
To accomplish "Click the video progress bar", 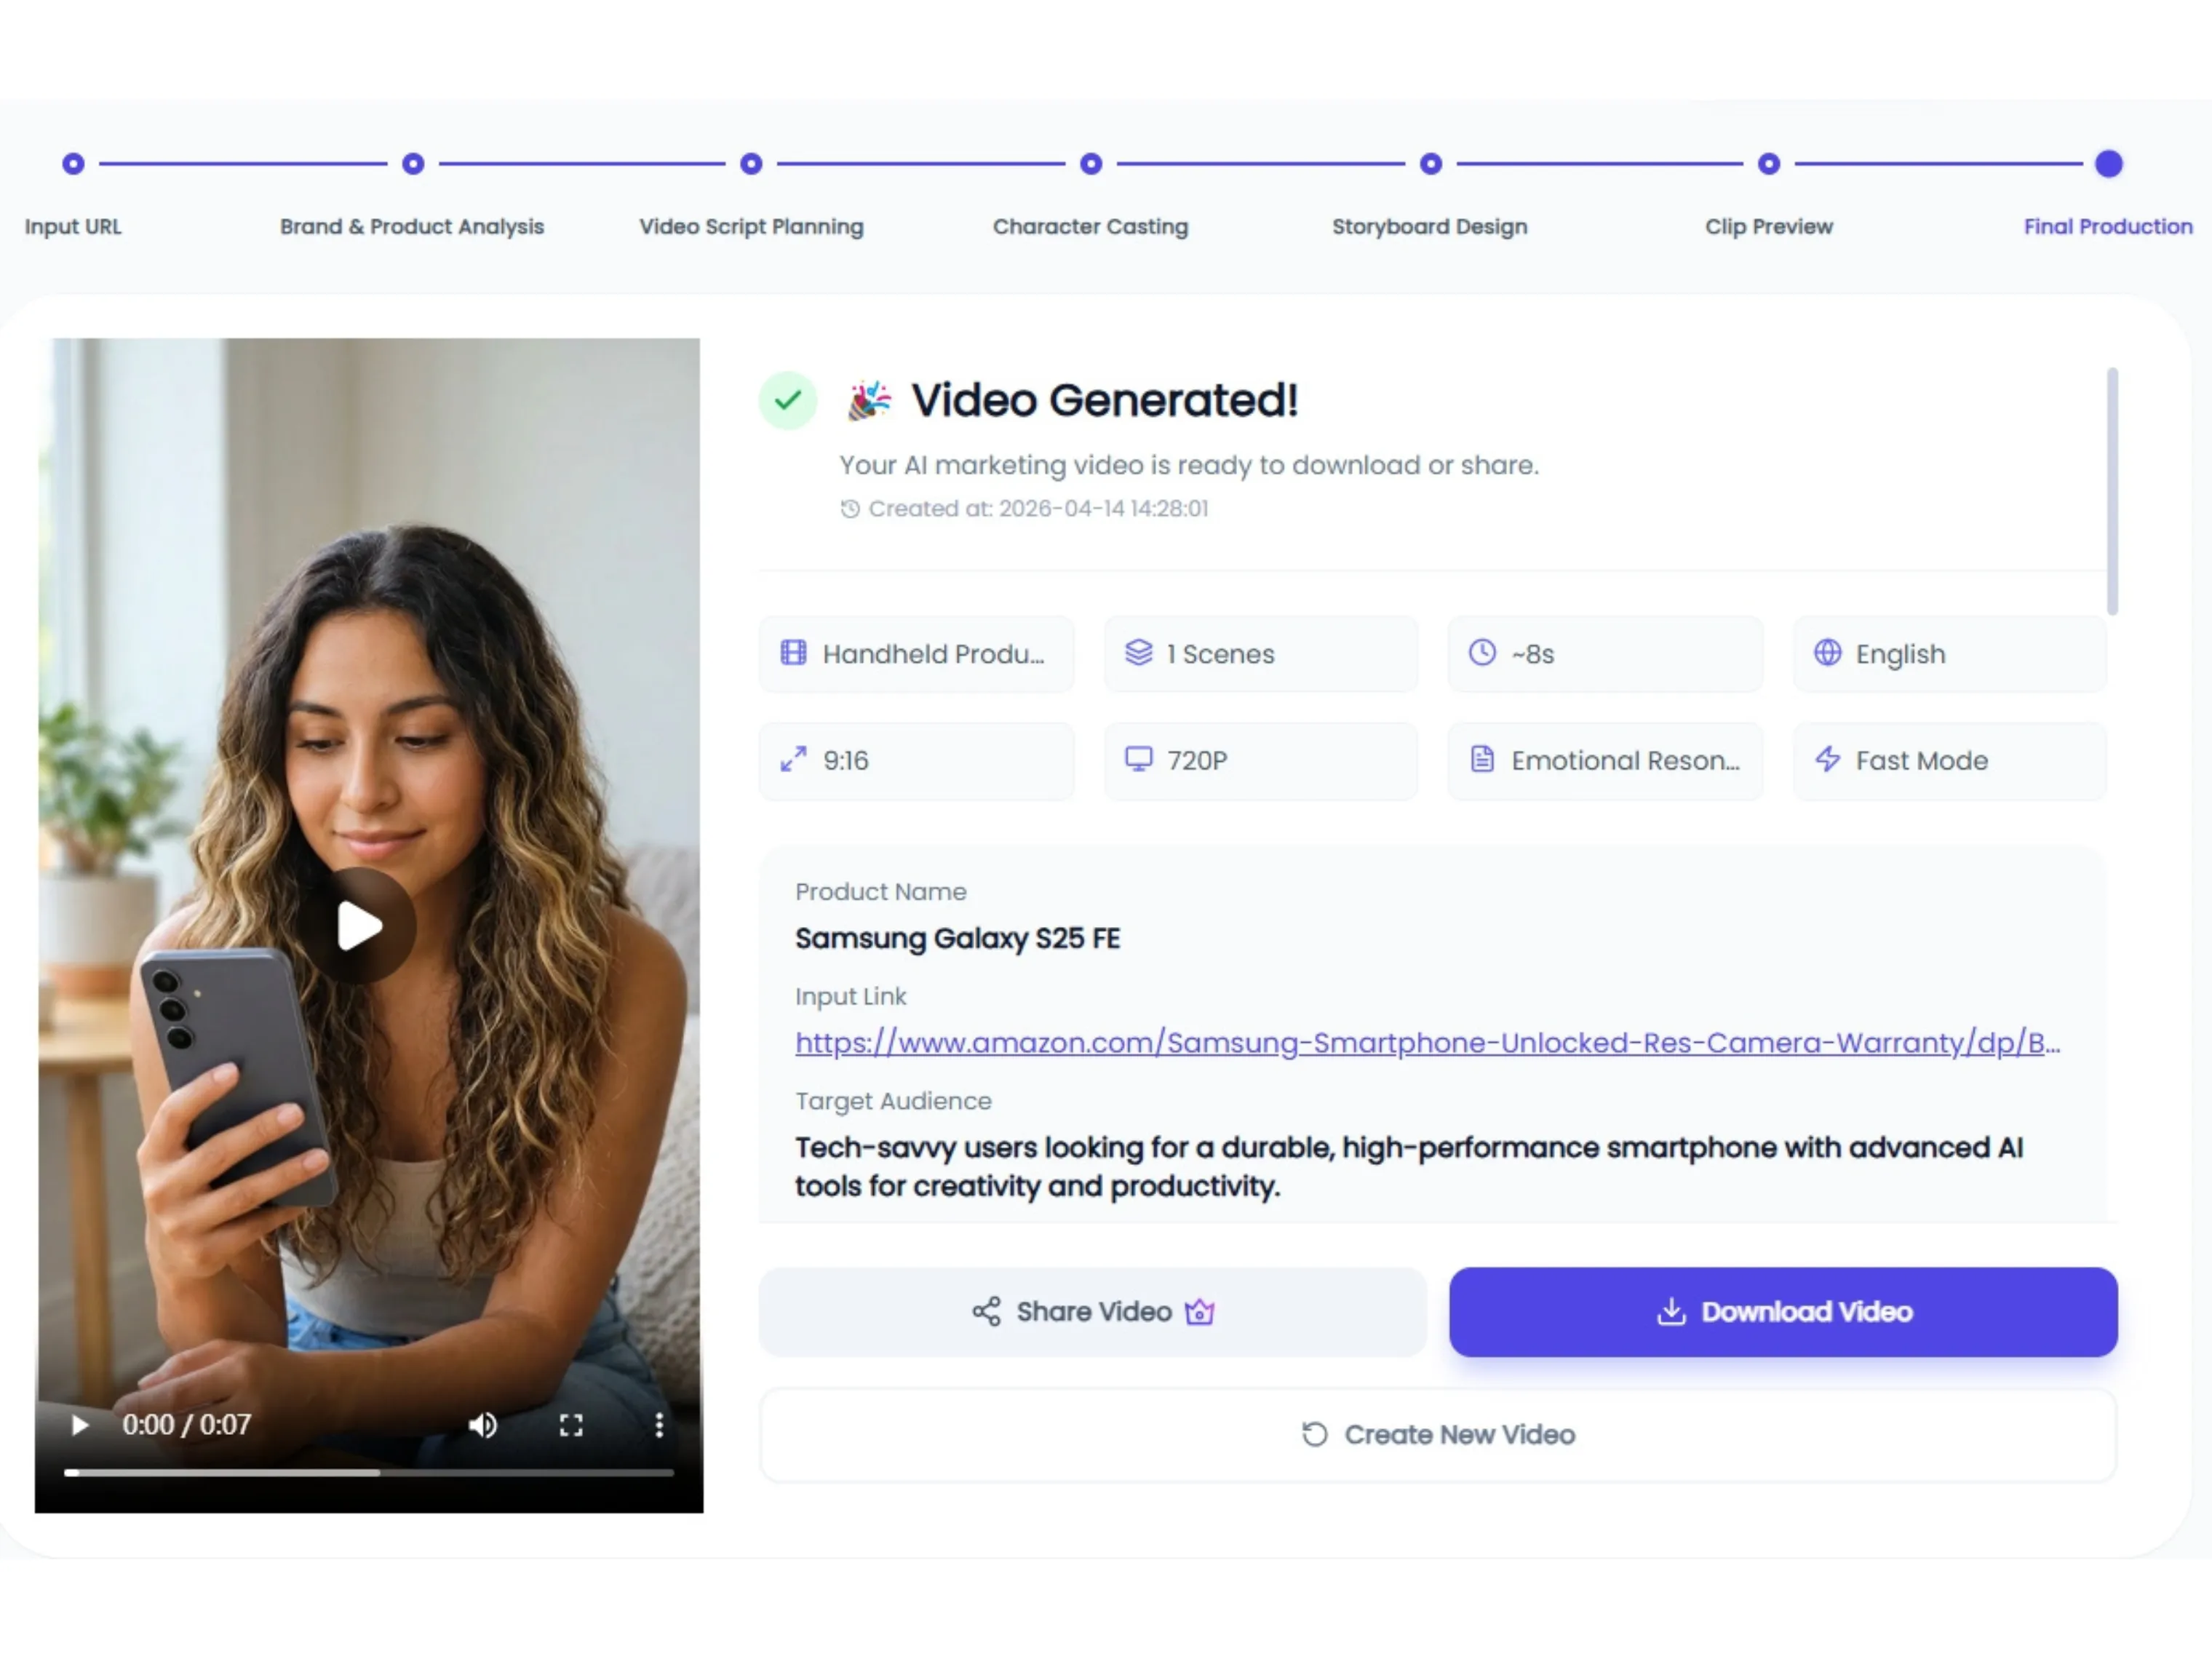I will (x=368, y=1472).
